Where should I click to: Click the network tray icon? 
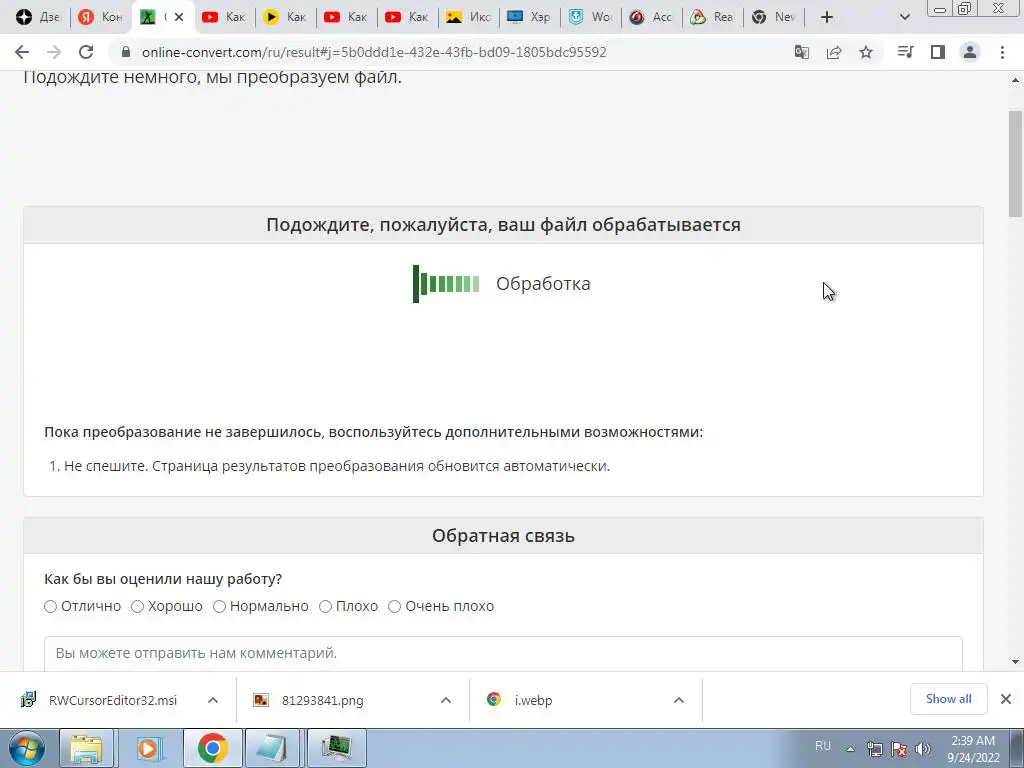[x=874, y=749]
